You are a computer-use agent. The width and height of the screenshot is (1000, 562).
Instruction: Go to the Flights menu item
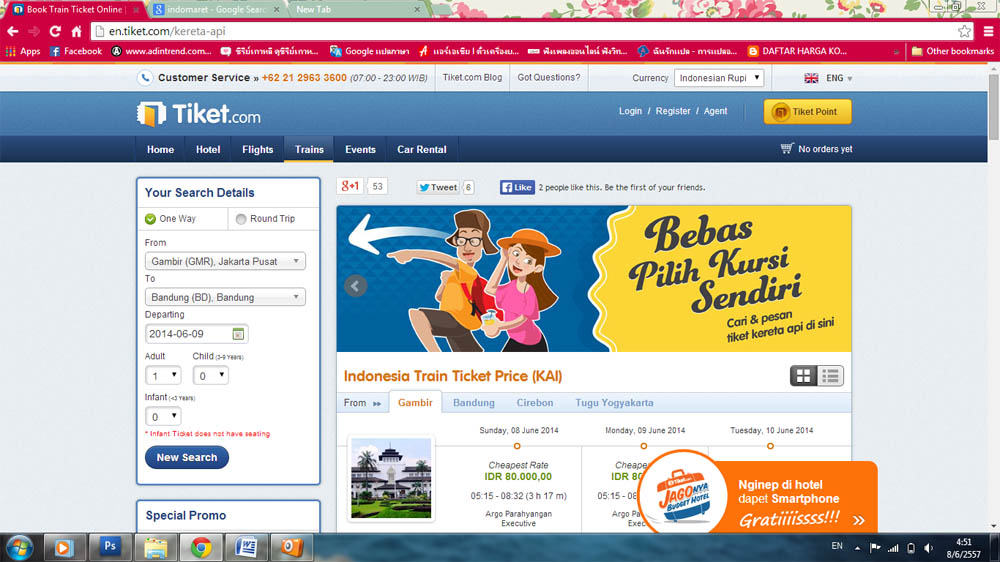click(x=258, y=149)
